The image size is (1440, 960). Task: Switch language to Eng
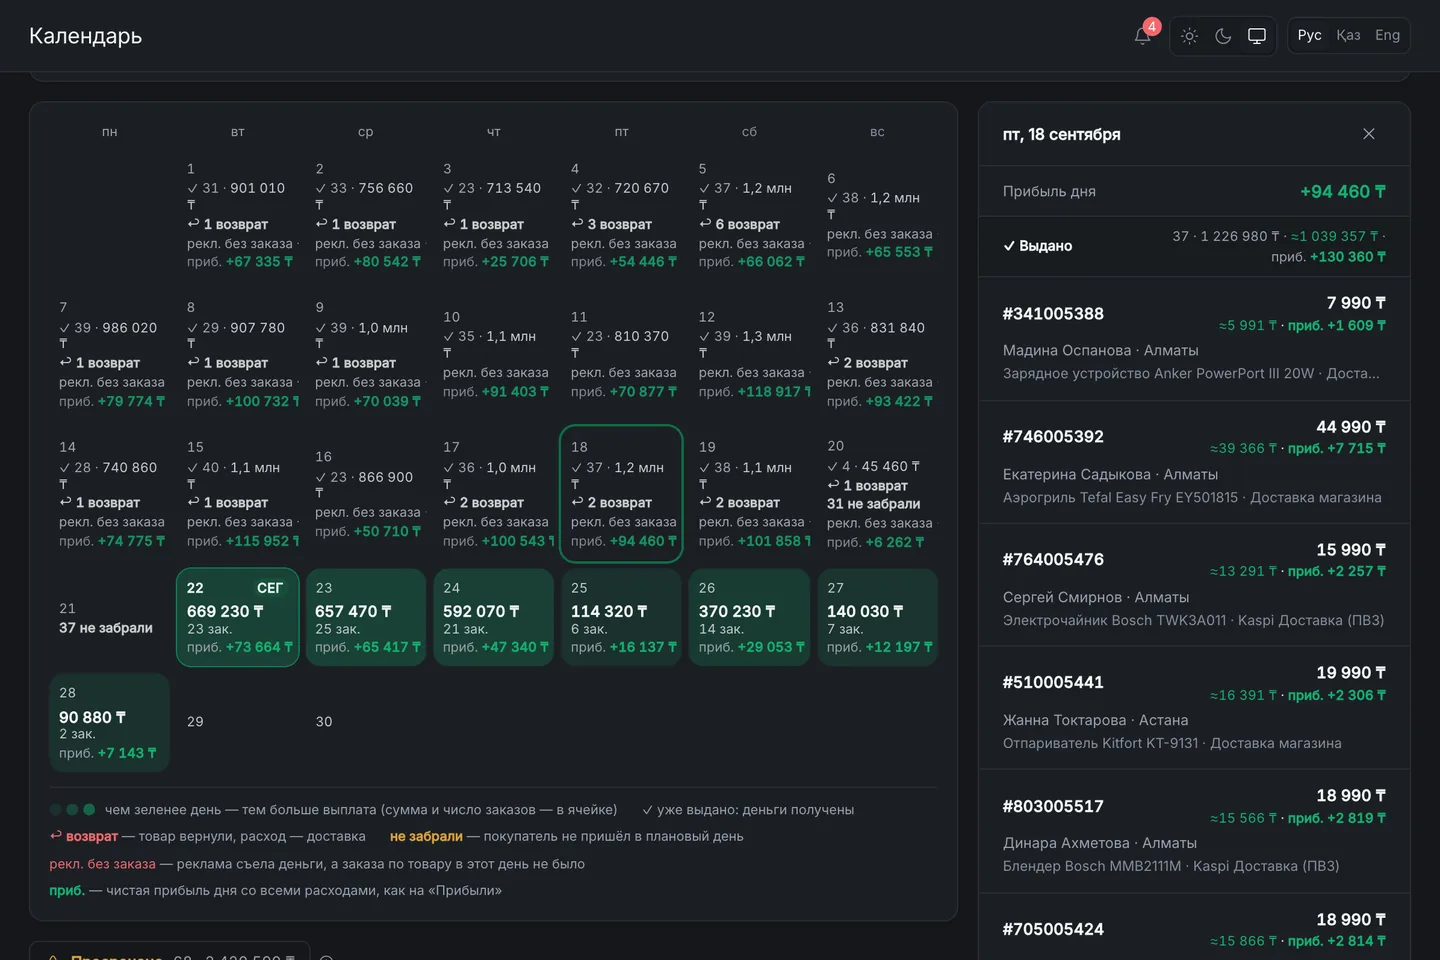(x=1387, y=35)
